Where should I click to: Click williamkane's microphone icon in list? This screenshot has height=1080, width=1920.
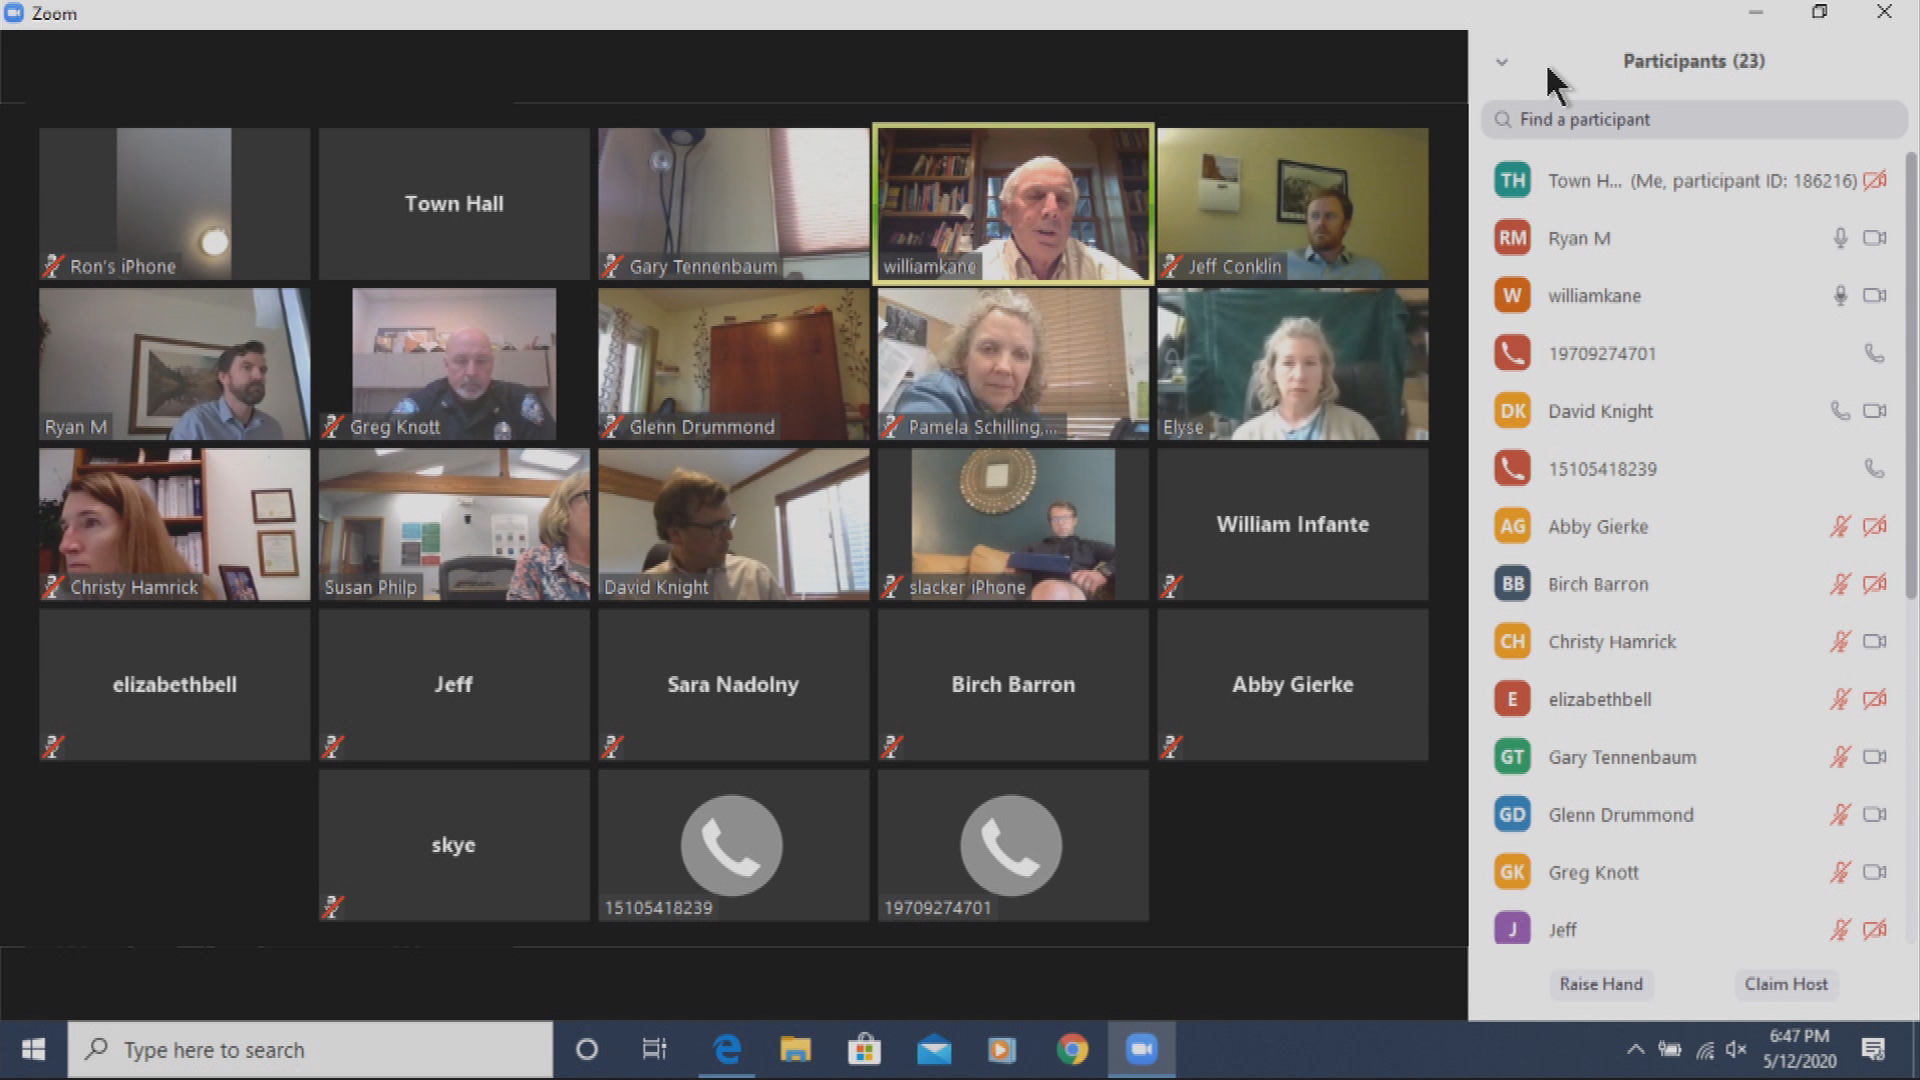(1840, 296)
